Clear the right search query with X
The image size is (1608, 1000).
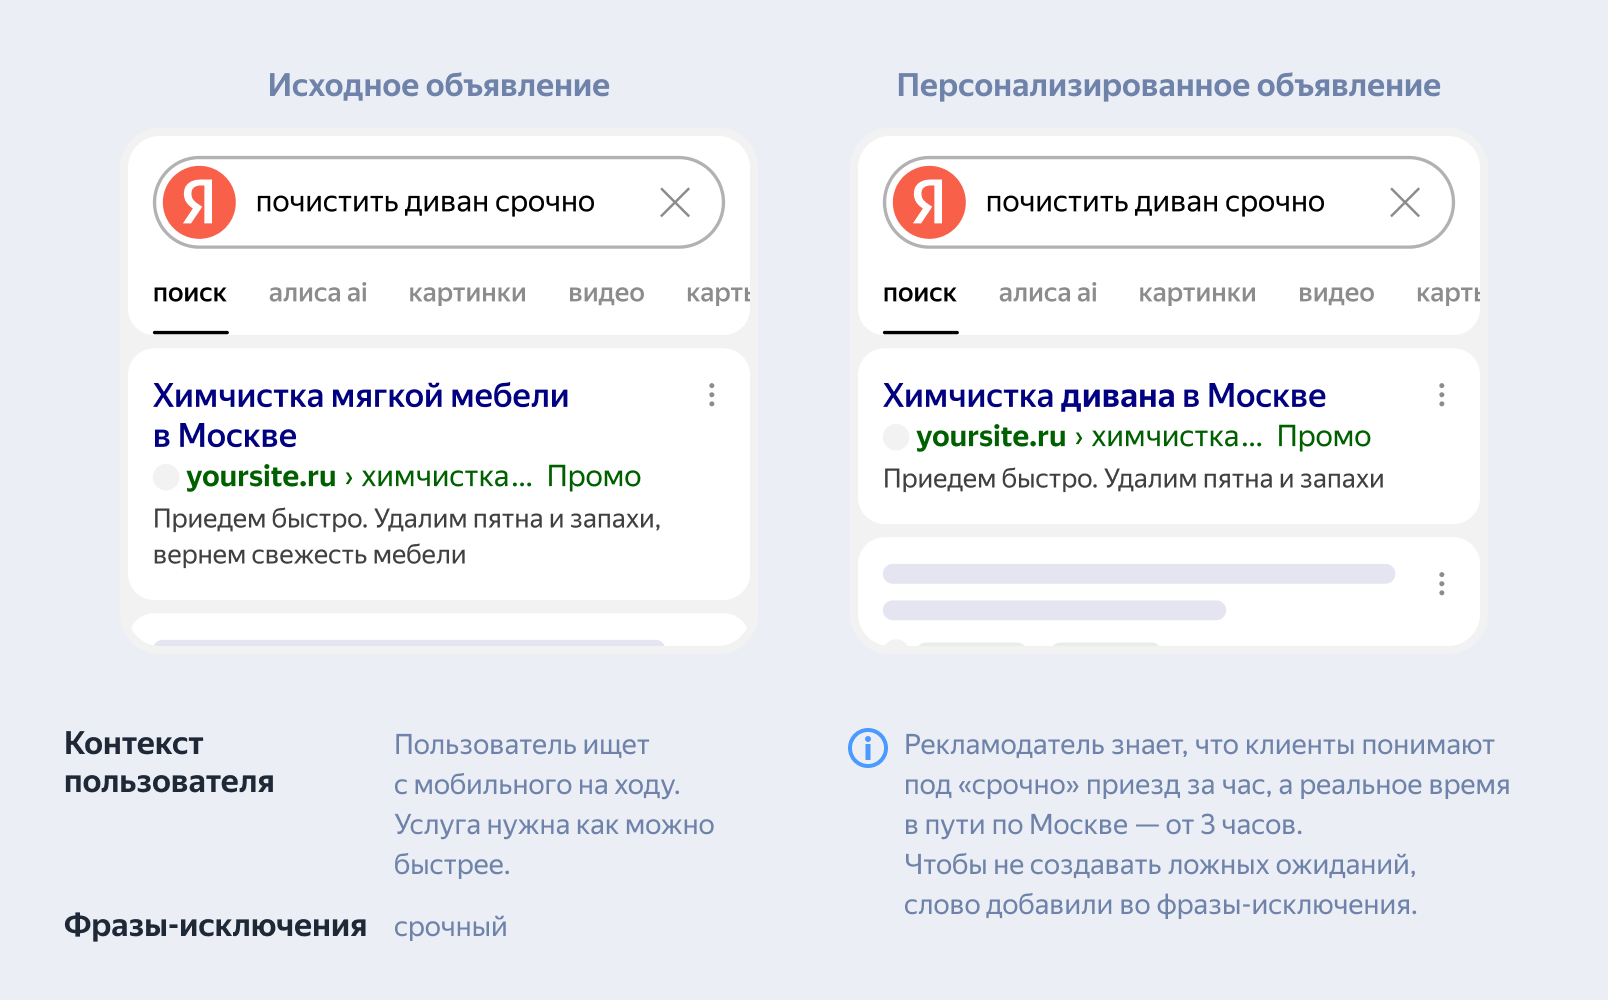[1405, 203]
